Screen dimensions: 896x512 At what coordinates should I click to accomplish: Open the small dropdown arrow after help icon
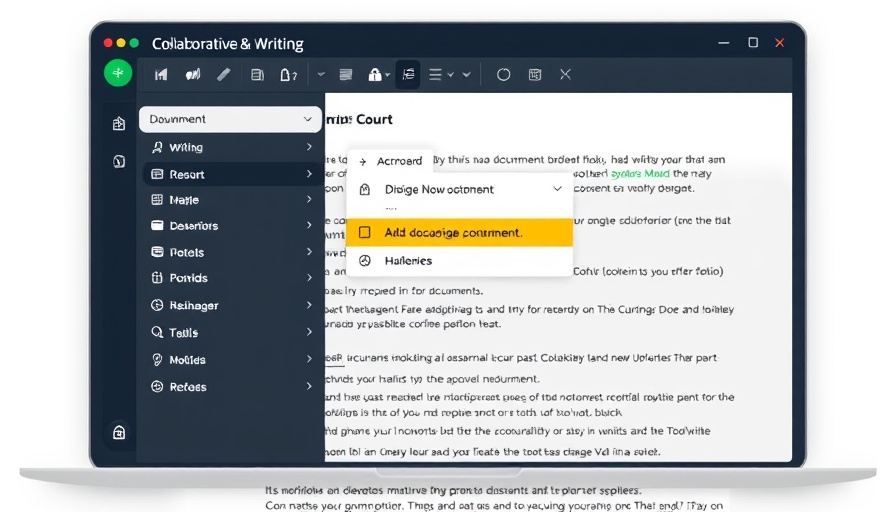click(x=321, y=74)
